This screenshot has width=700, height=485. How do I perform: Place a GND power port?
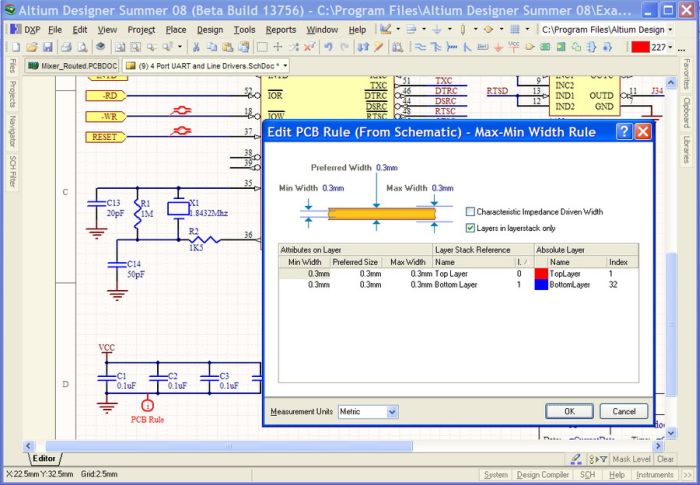coord(498,47)
